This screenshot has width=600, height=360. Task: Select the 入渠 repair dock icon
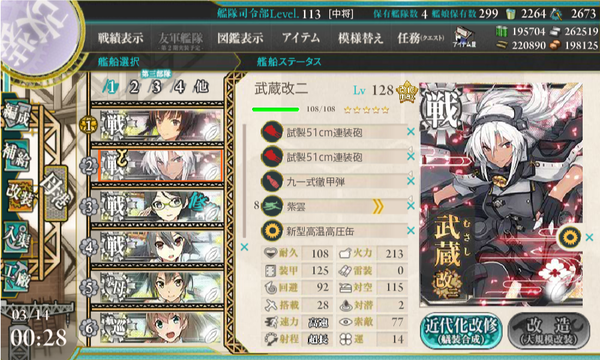point(16,238)
